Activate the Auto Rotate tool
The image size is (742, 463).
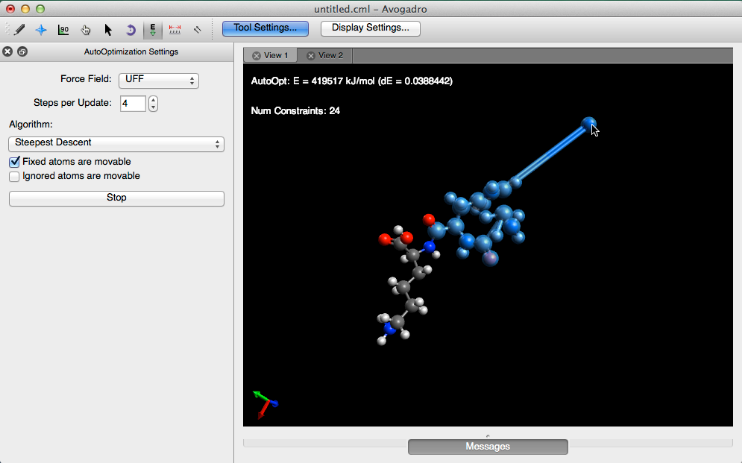pyautogui.click(x=130, y=30)
